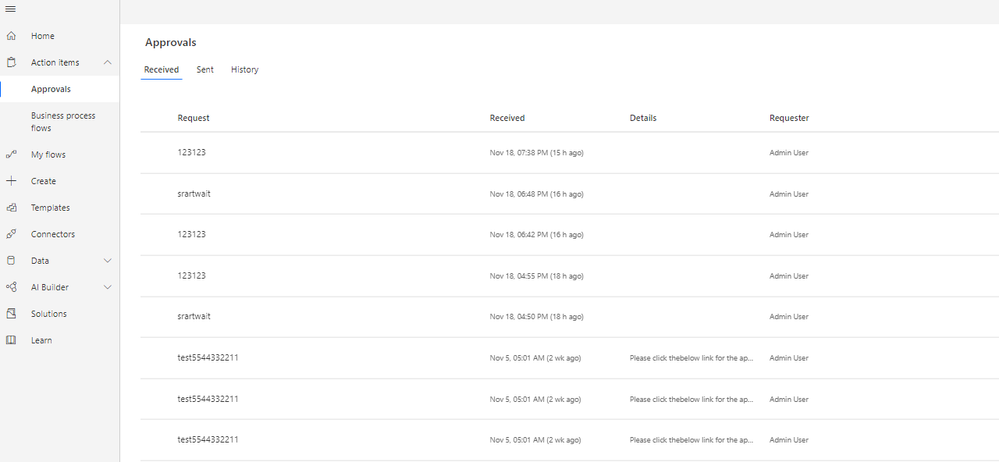Open the first test5544332211 request
999x462 pixels.
pos(207,357)
